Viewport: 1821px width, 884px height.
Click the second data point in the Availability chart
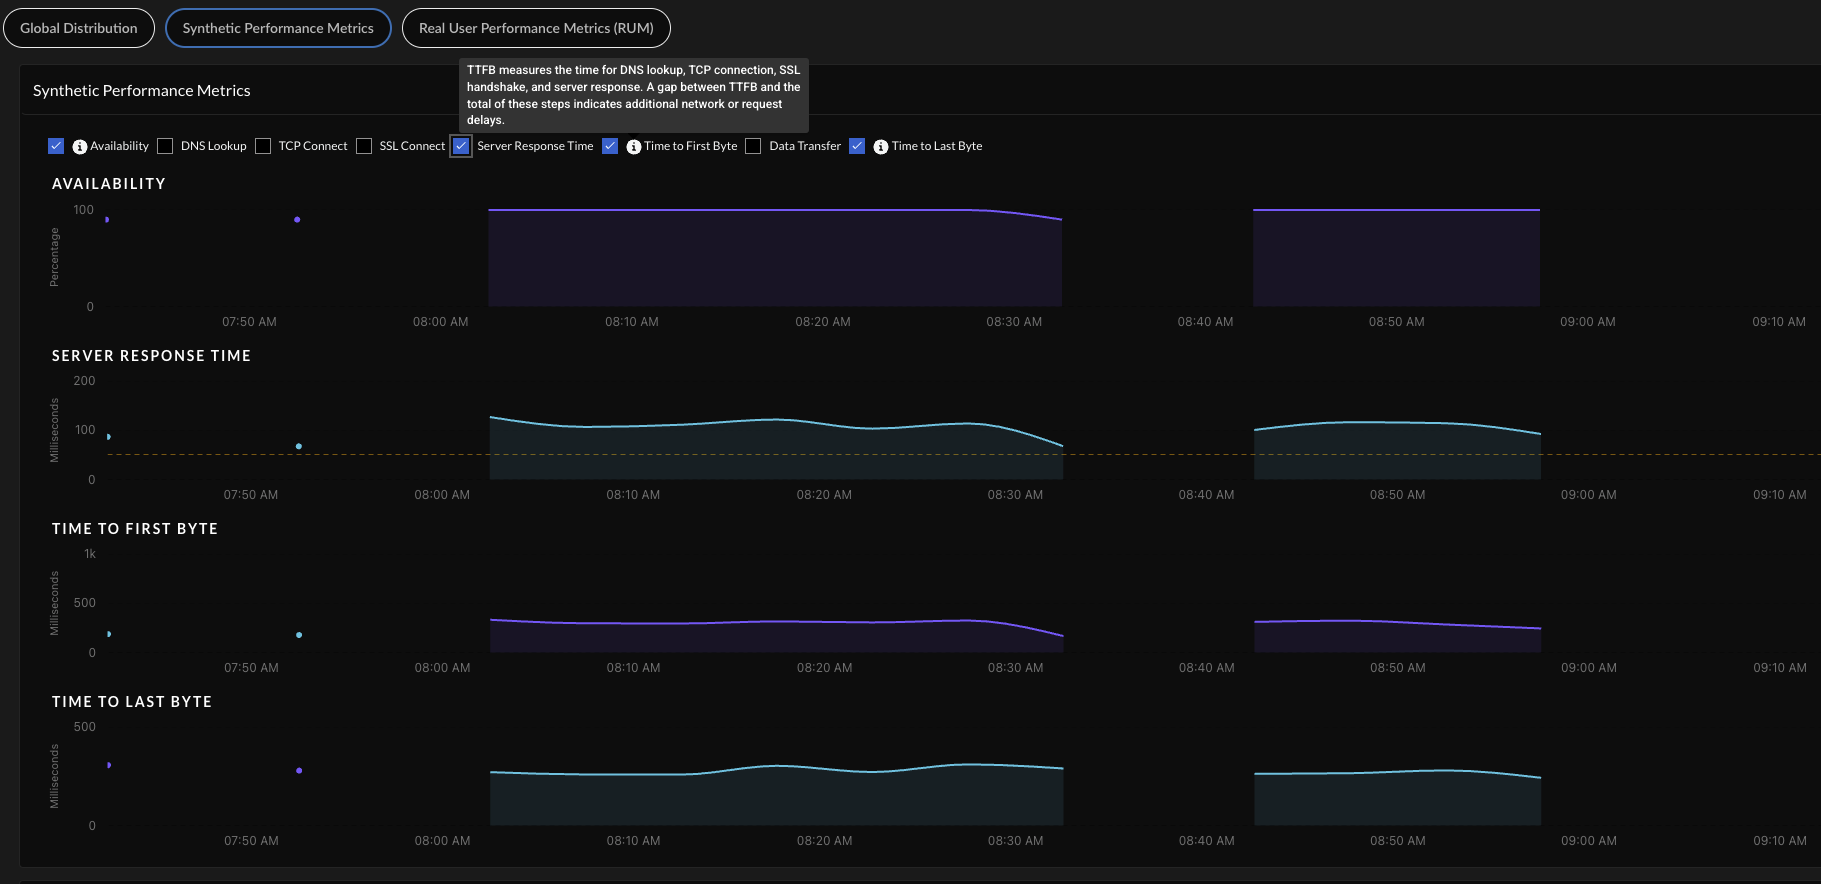297,219
